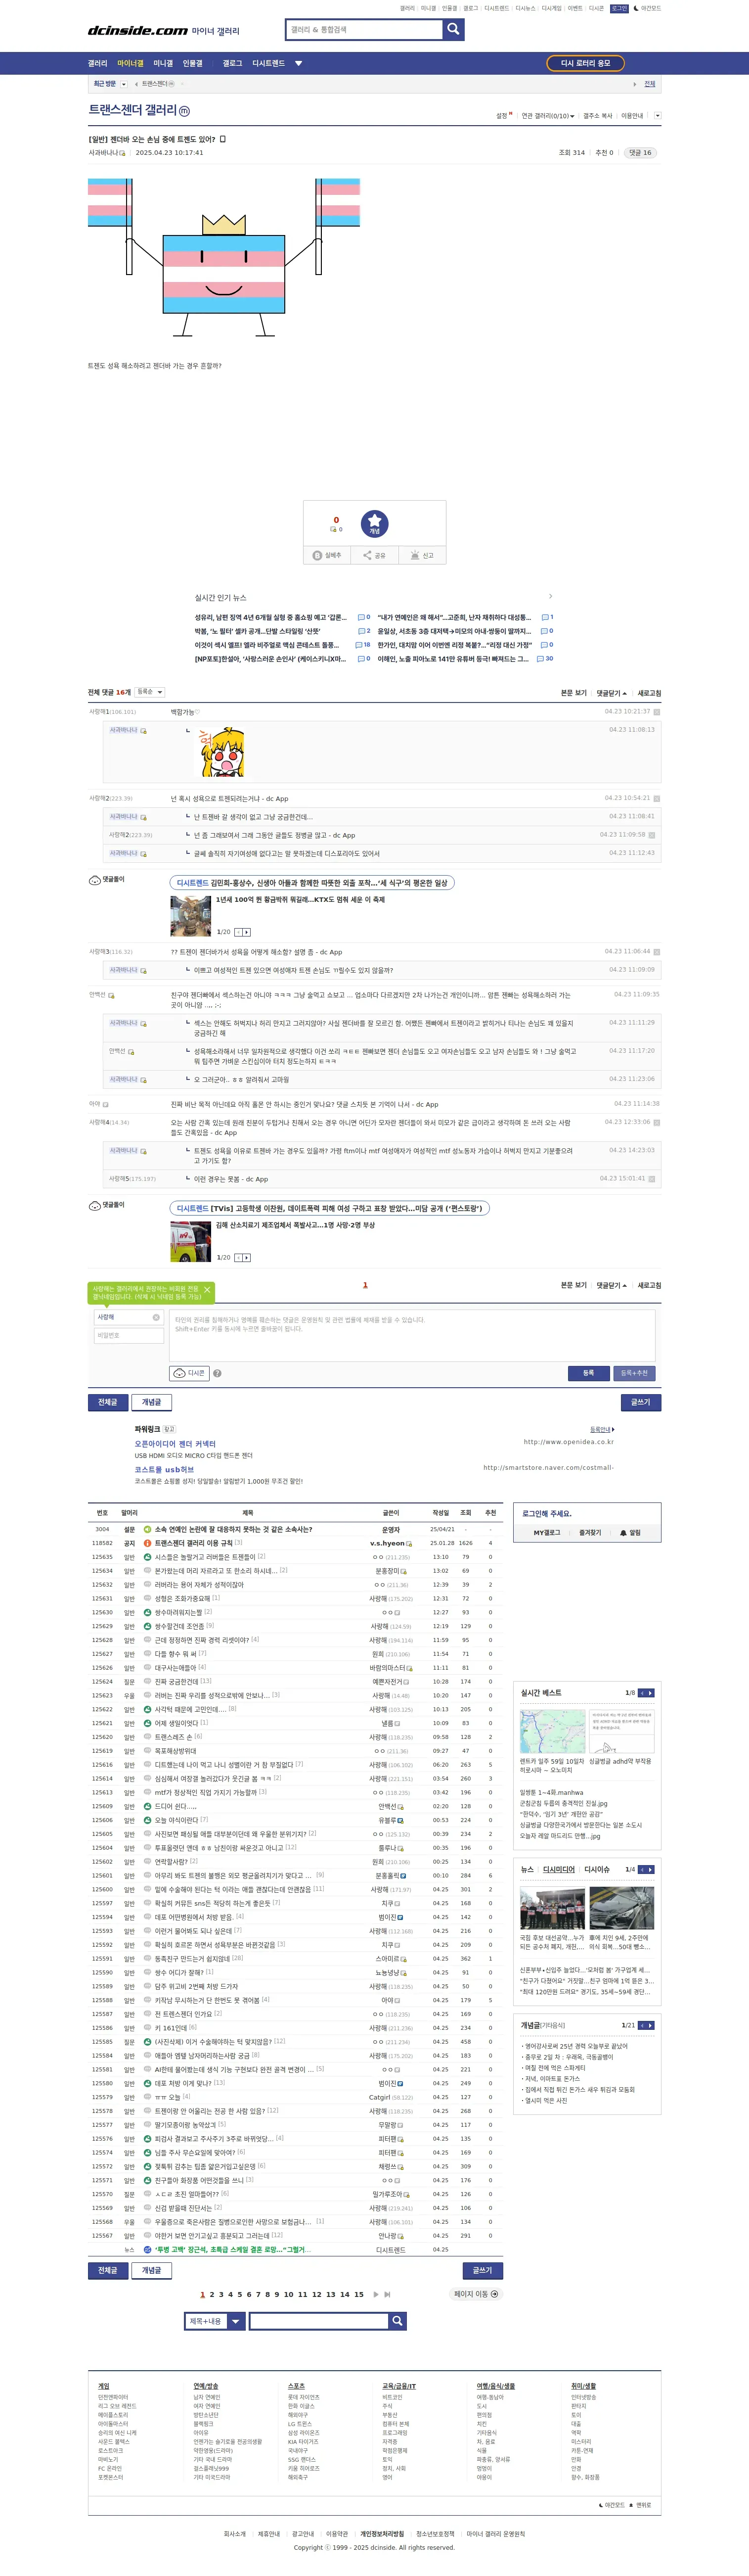Click the top search magnifier icon
This screenshot has width=749, height=2576.
click(x=453, y=29)
